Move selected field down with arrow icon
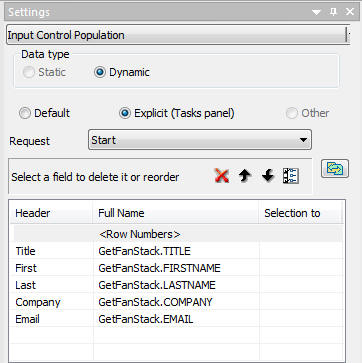 [x=268, y=176]
